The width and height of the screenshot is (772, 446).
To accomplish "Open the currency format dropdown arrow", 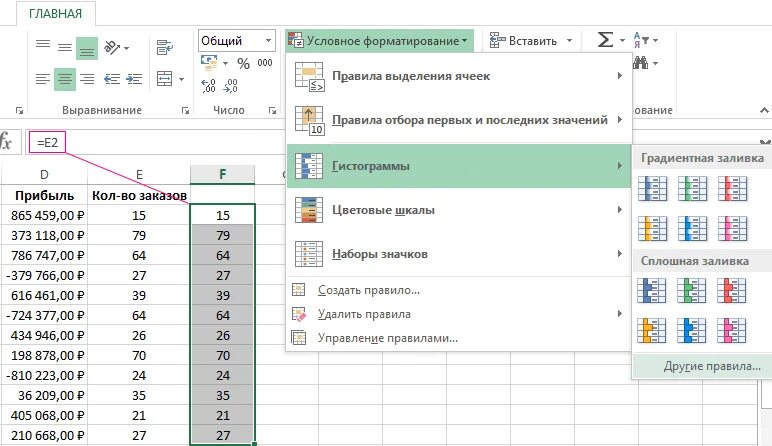I will point(225,64).
